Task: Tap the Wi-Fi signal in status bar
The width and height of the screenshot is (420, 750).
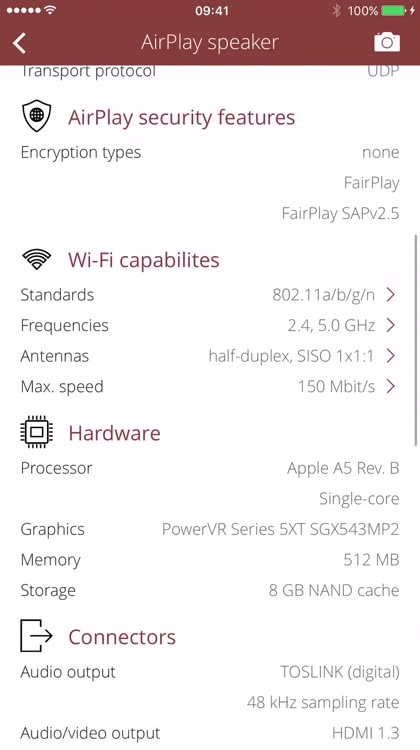Action: pos(50,10)
